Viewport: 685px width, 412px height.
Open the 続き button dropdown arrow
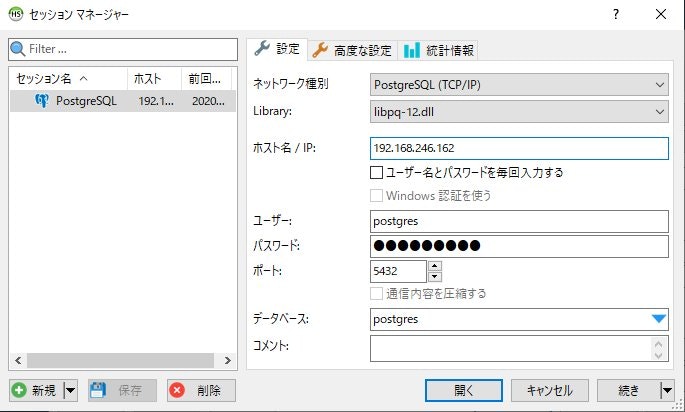pos(667,390)
